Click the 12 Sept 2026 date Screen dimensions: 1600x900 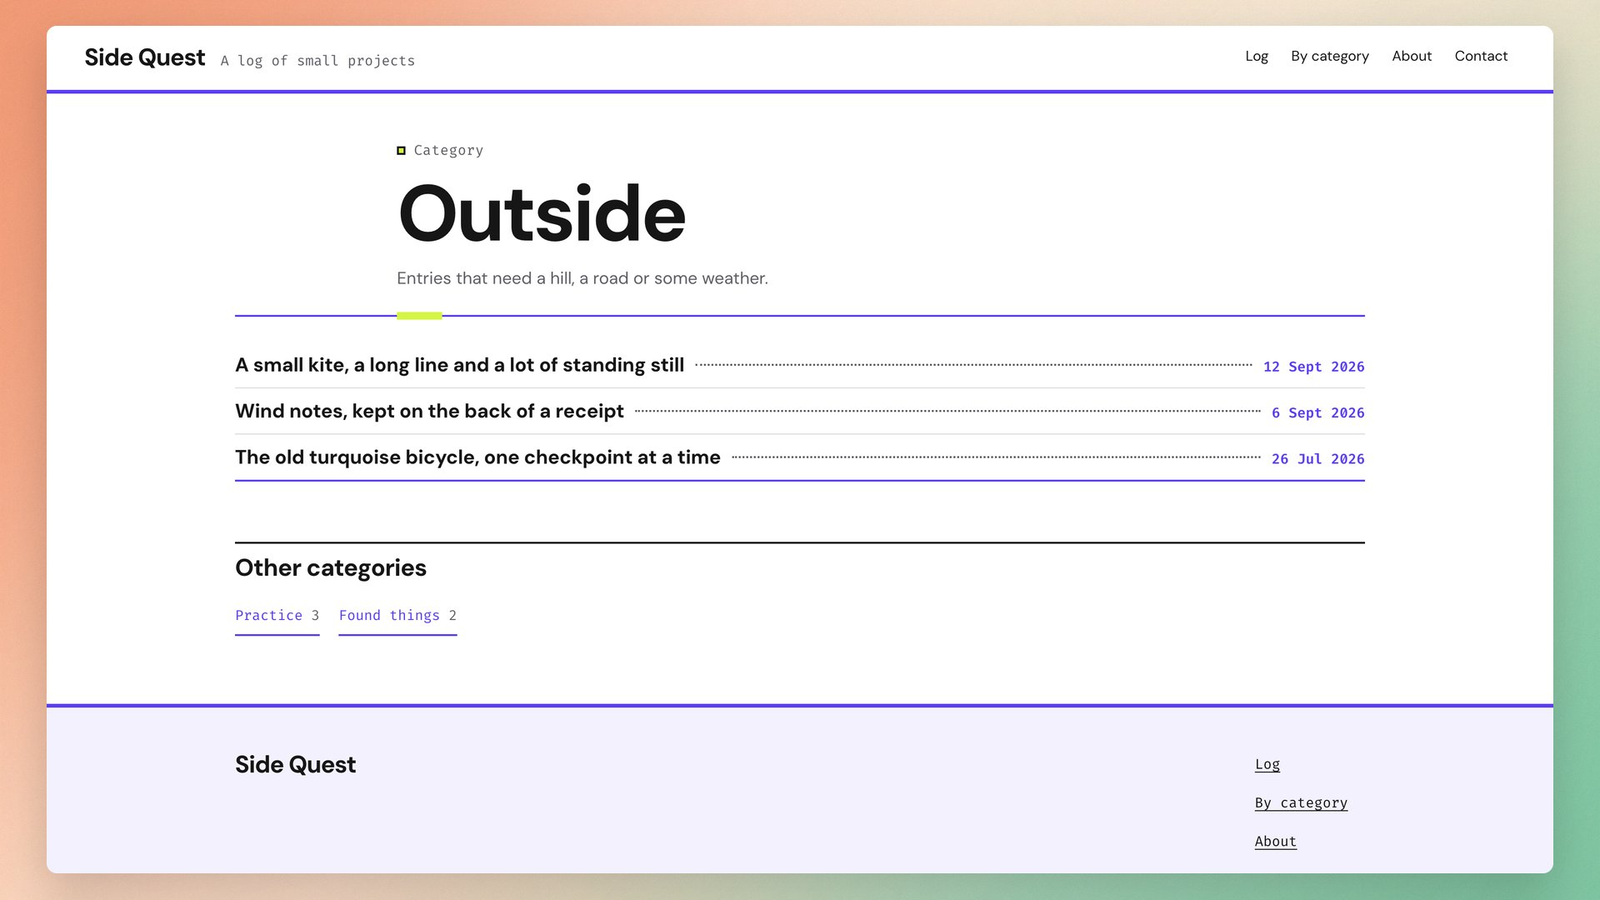tap(1313, 367)
